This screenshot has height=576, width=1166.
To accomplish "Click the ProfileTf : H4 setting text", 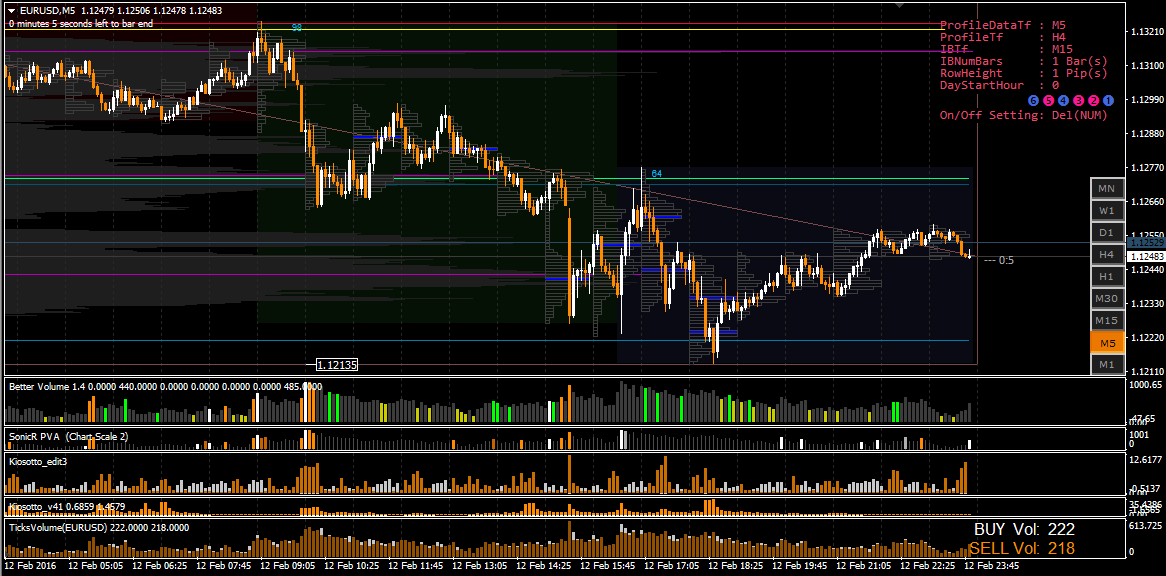I will pos(1002,36).
